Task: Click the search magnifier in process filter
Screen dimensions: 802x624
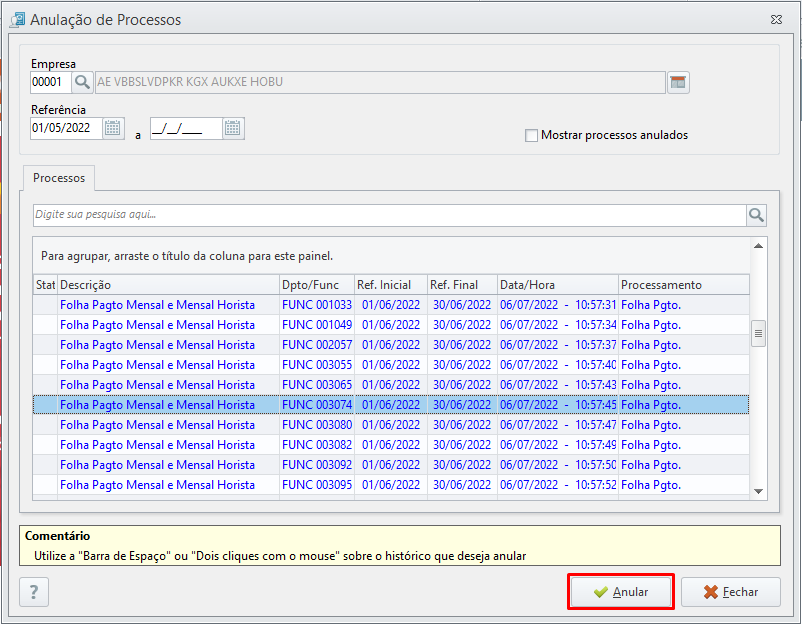Action: (x=756, y=215)
